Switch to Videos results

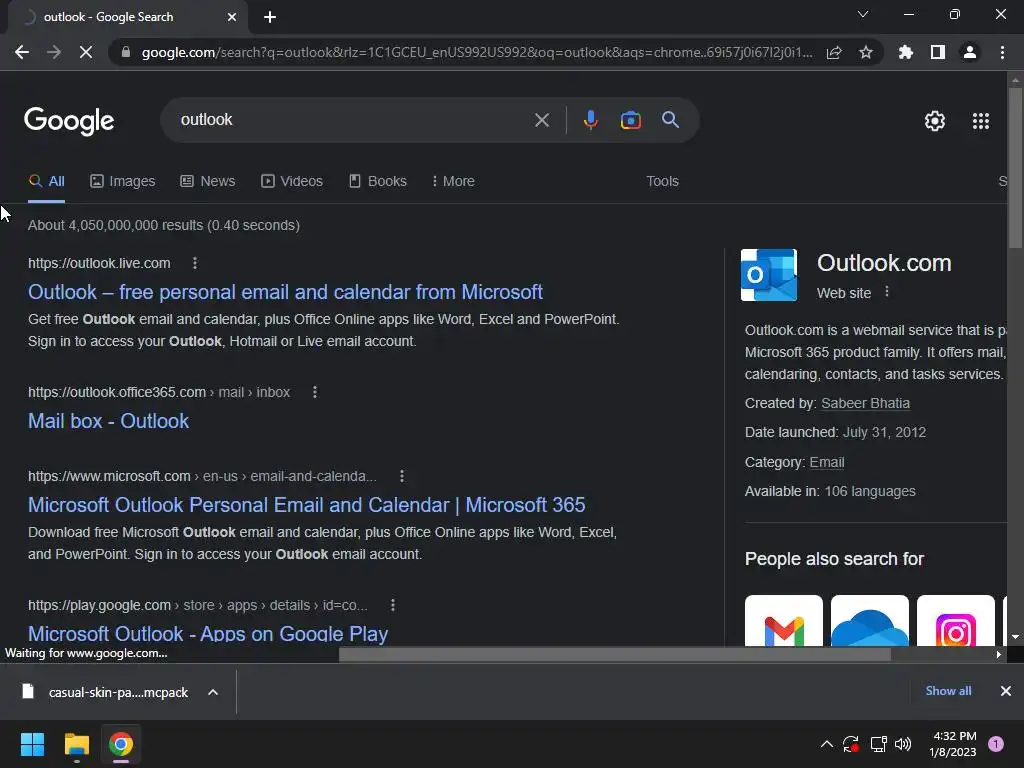[x=292, y=181]
